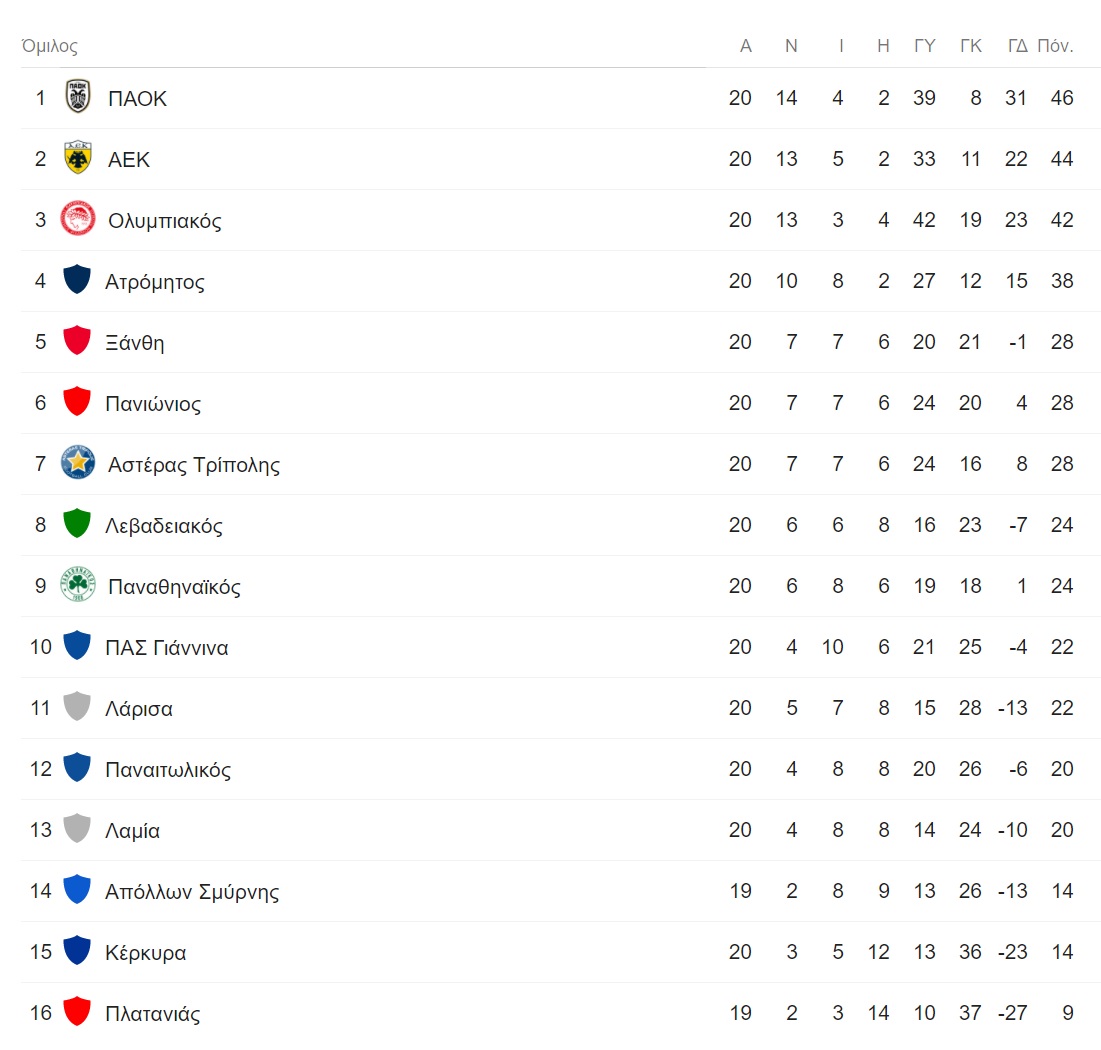The width and height of the screenshot is (1101, 1050).
Task: Click the ΠΑΟΚ club crest icon
Action: click(x=77, y=97)
